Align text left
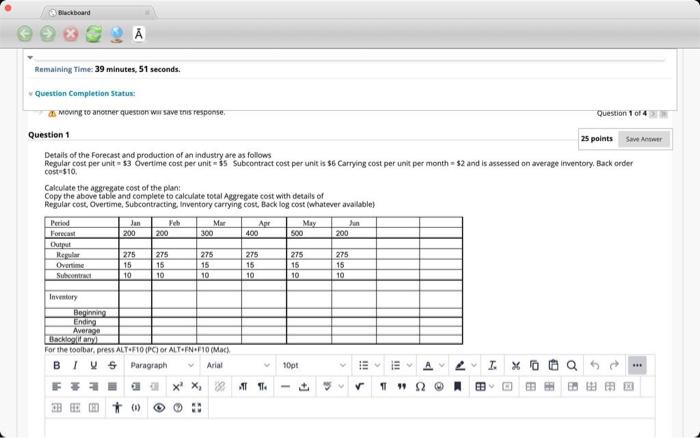Image resolution: width=700 pixels, height=438 pixels. [57, 387]
